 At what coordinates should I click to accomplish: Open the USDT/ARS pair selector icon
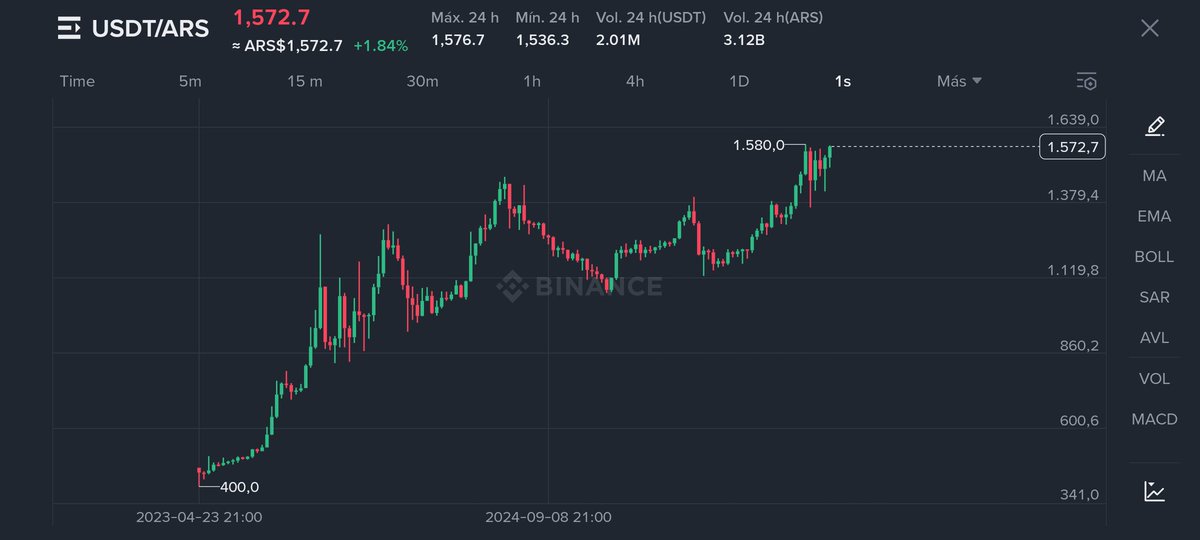click(x=70, y=28)
